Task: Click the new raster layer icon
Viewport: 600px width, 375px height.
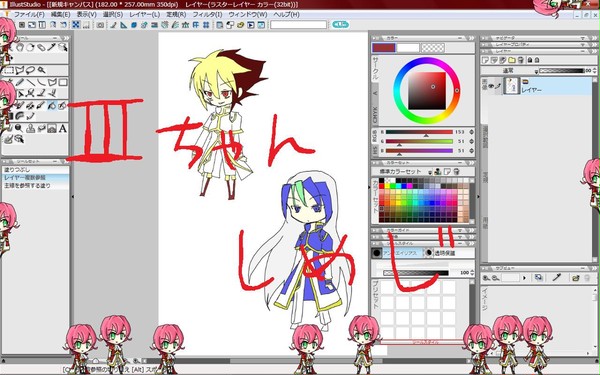Action: [485, 60]
